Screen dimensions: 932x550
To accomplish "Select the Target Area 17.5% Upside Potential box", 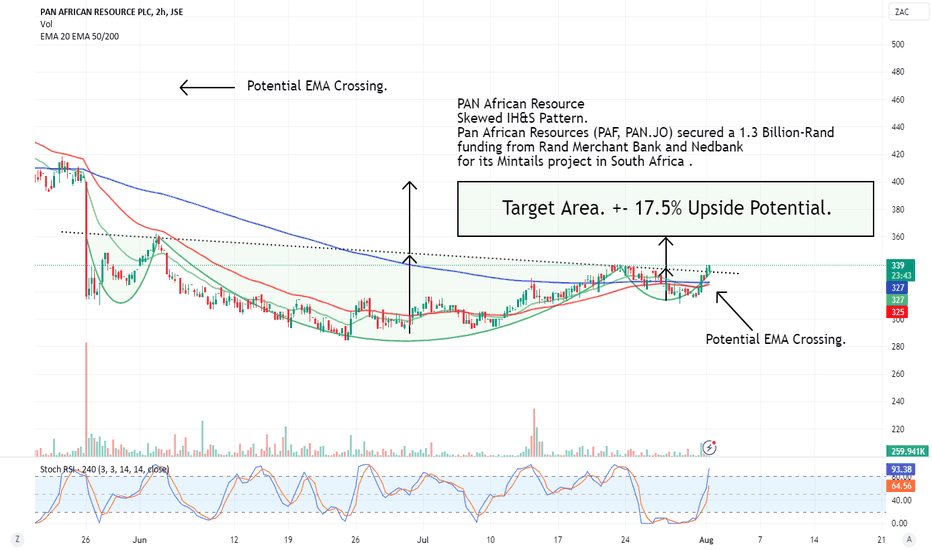I will tap(665, 209).
